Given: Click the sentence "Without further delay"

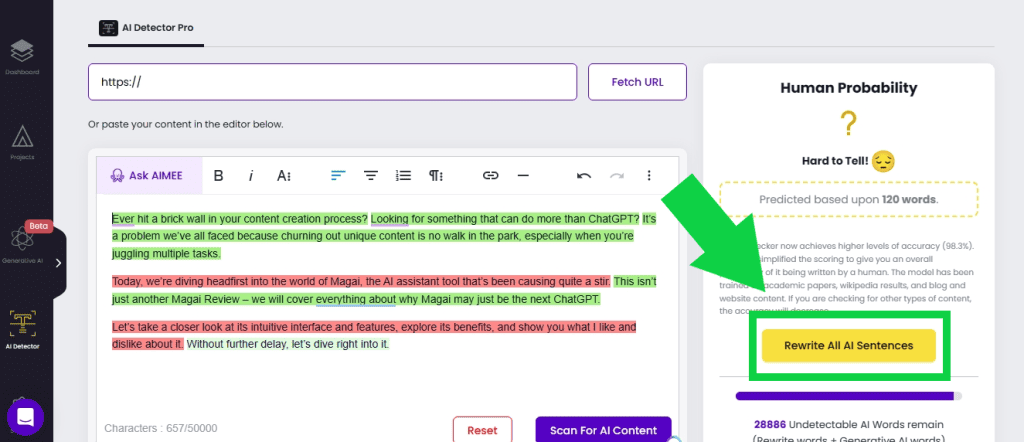Looking at the screenshot, I should pos(288,344).
